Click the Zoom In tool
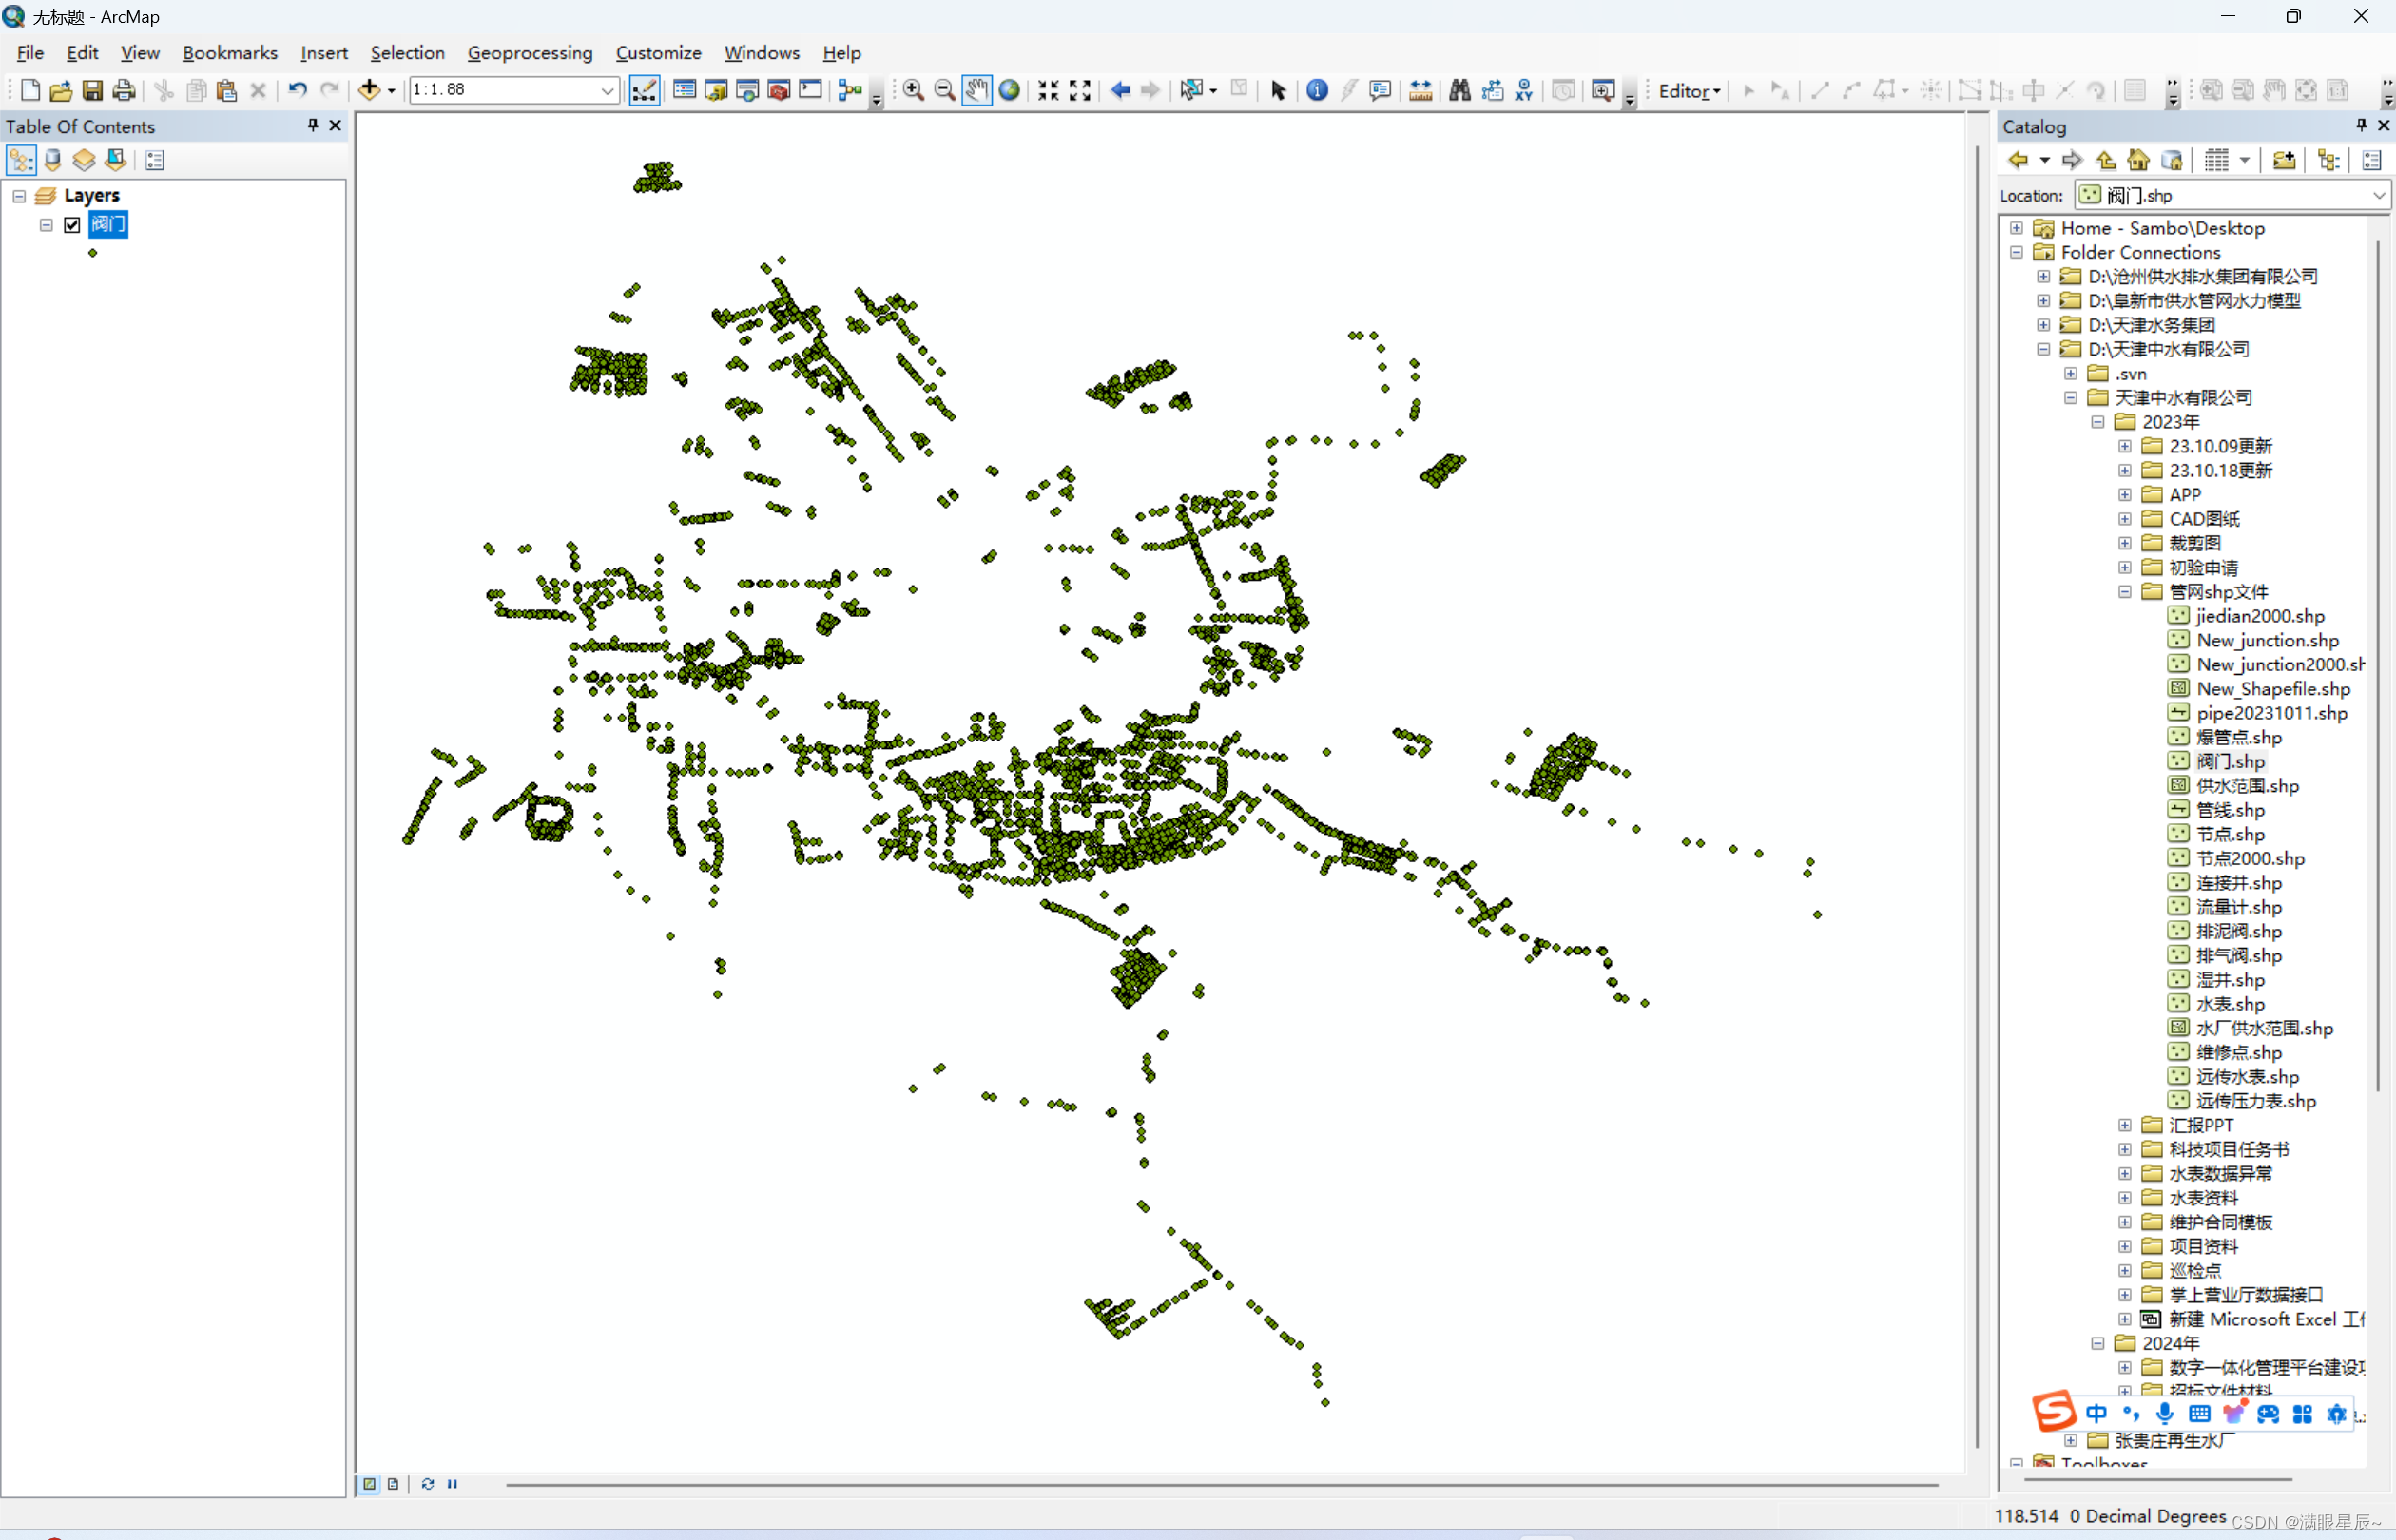Image resolution: width=2396 pixels, height=1540 pixels. (913, 90)
